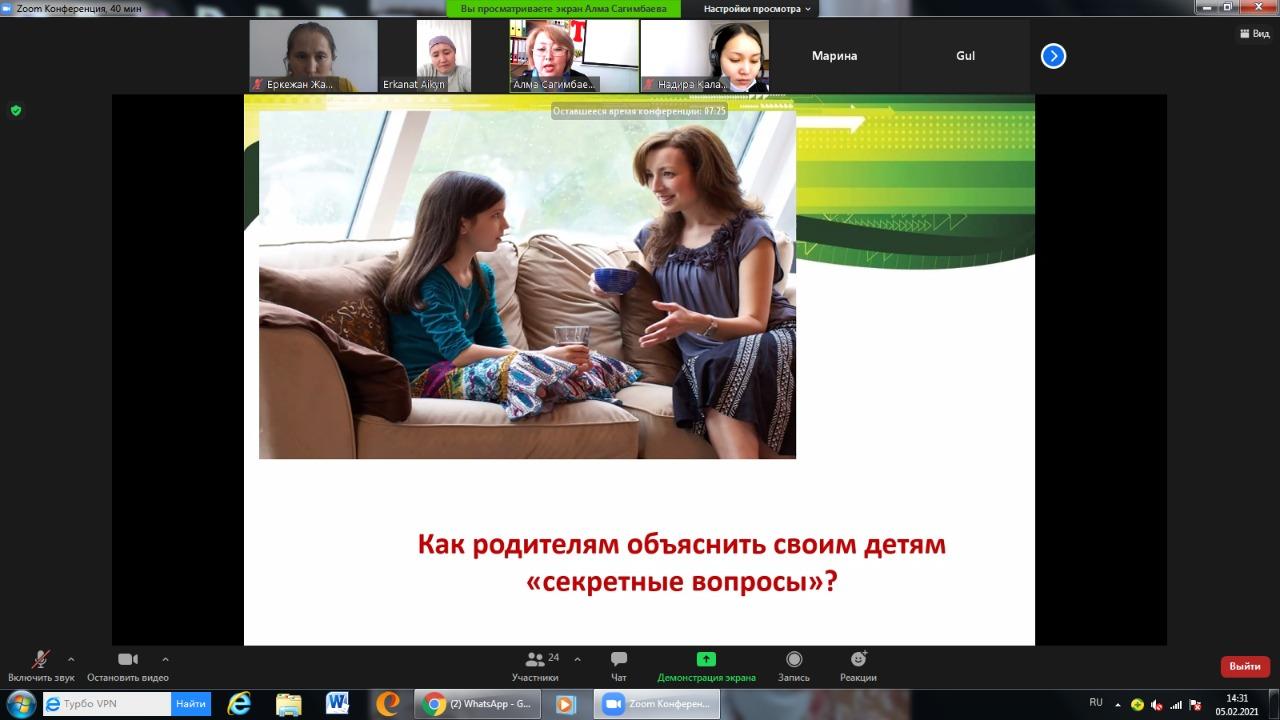This screenshot has height=720, width=1280.
Task: Unmute microphone with Включить звук
Action: 41,660
